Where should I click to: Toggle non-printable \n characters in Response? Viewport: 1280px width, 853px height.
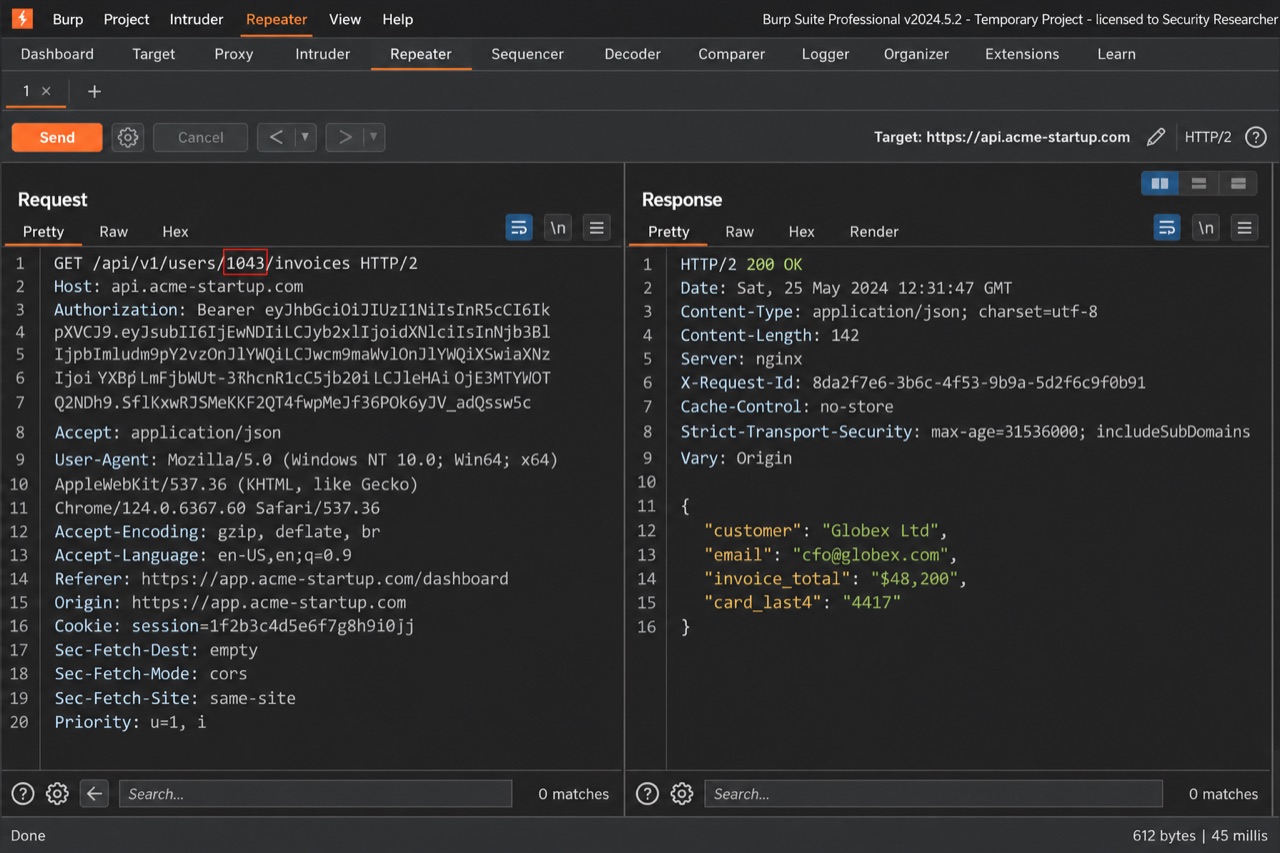[1206, 228]
